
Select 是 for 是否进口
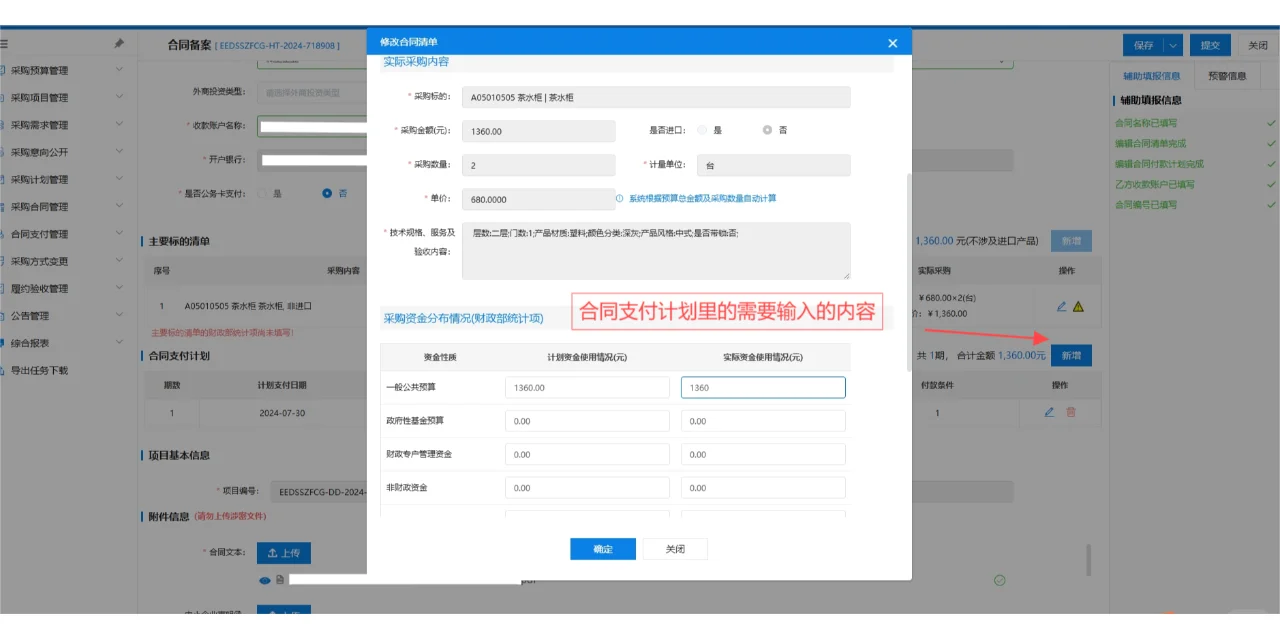point(702,130)
